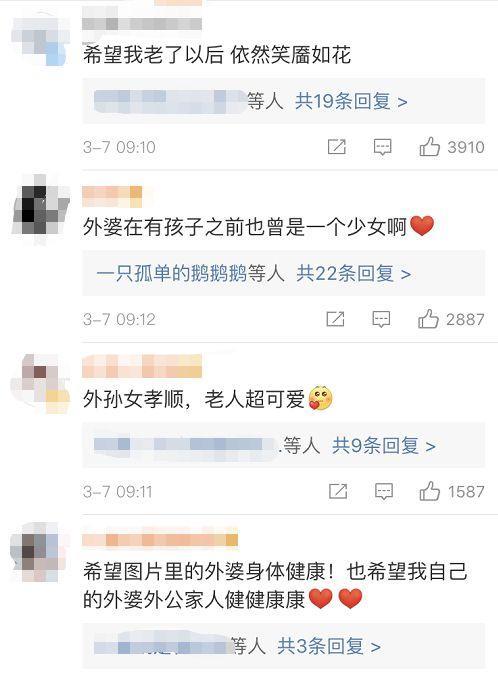The image size is (498, 674).
Task: Share the comment posted at 3-7 09:12
Action: coord(335,319)
